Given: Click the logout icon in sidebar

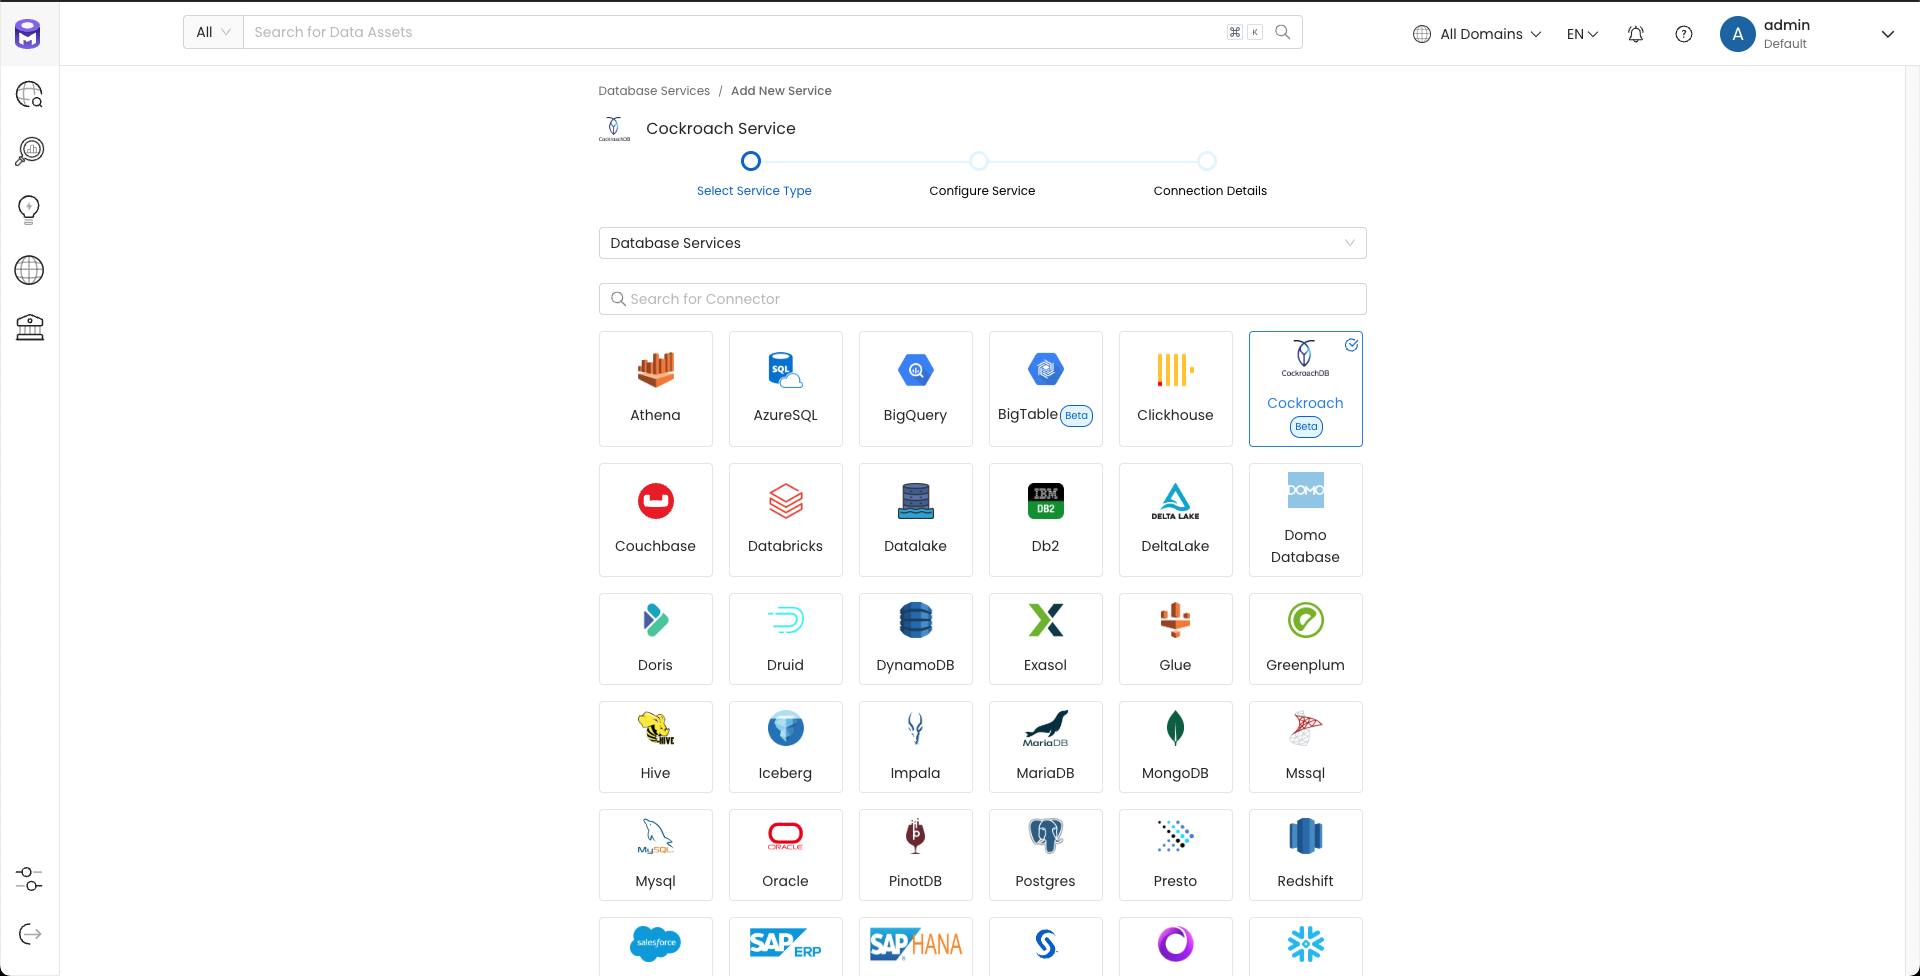Looking at the screenshot, I should [29, 934].
